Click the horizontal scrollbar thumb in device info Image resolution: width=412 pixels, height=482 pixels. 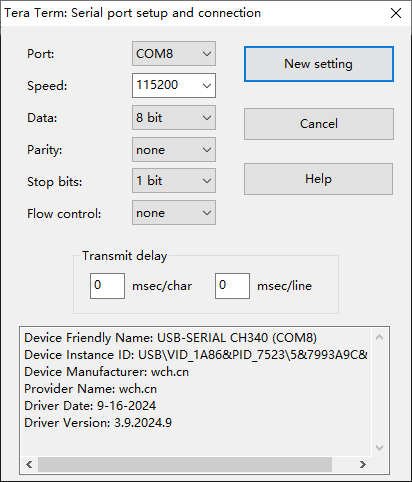click(185, 464)
